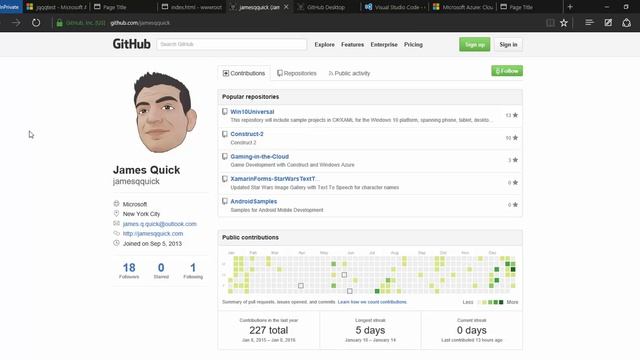The width and height of the screenshot is (640, 360).
Task: Open the Explore nav item
Action: point(324,44)
